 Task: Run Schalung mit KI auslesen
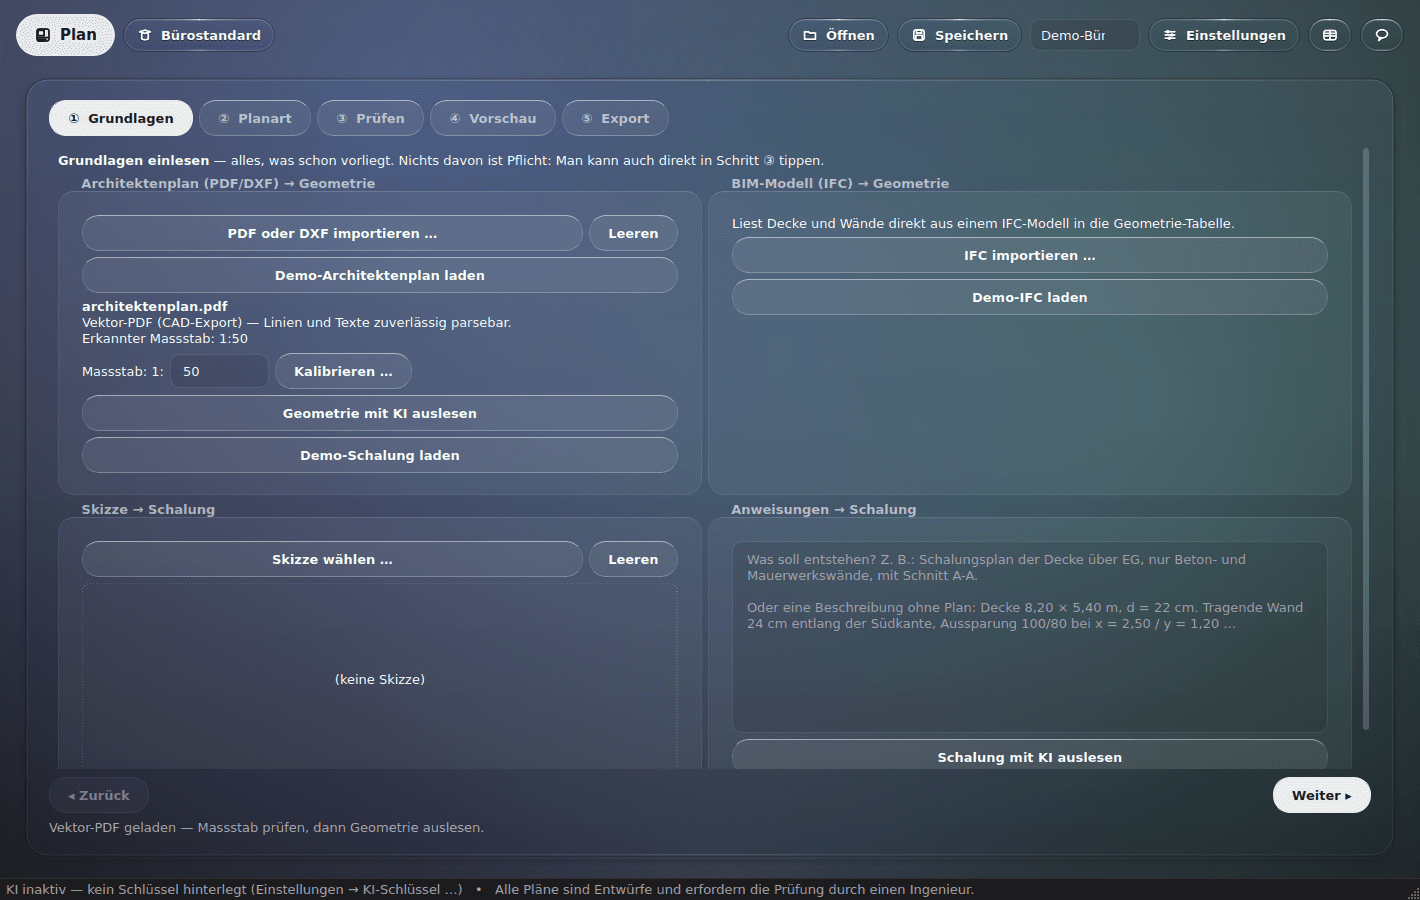point(1030,756)
